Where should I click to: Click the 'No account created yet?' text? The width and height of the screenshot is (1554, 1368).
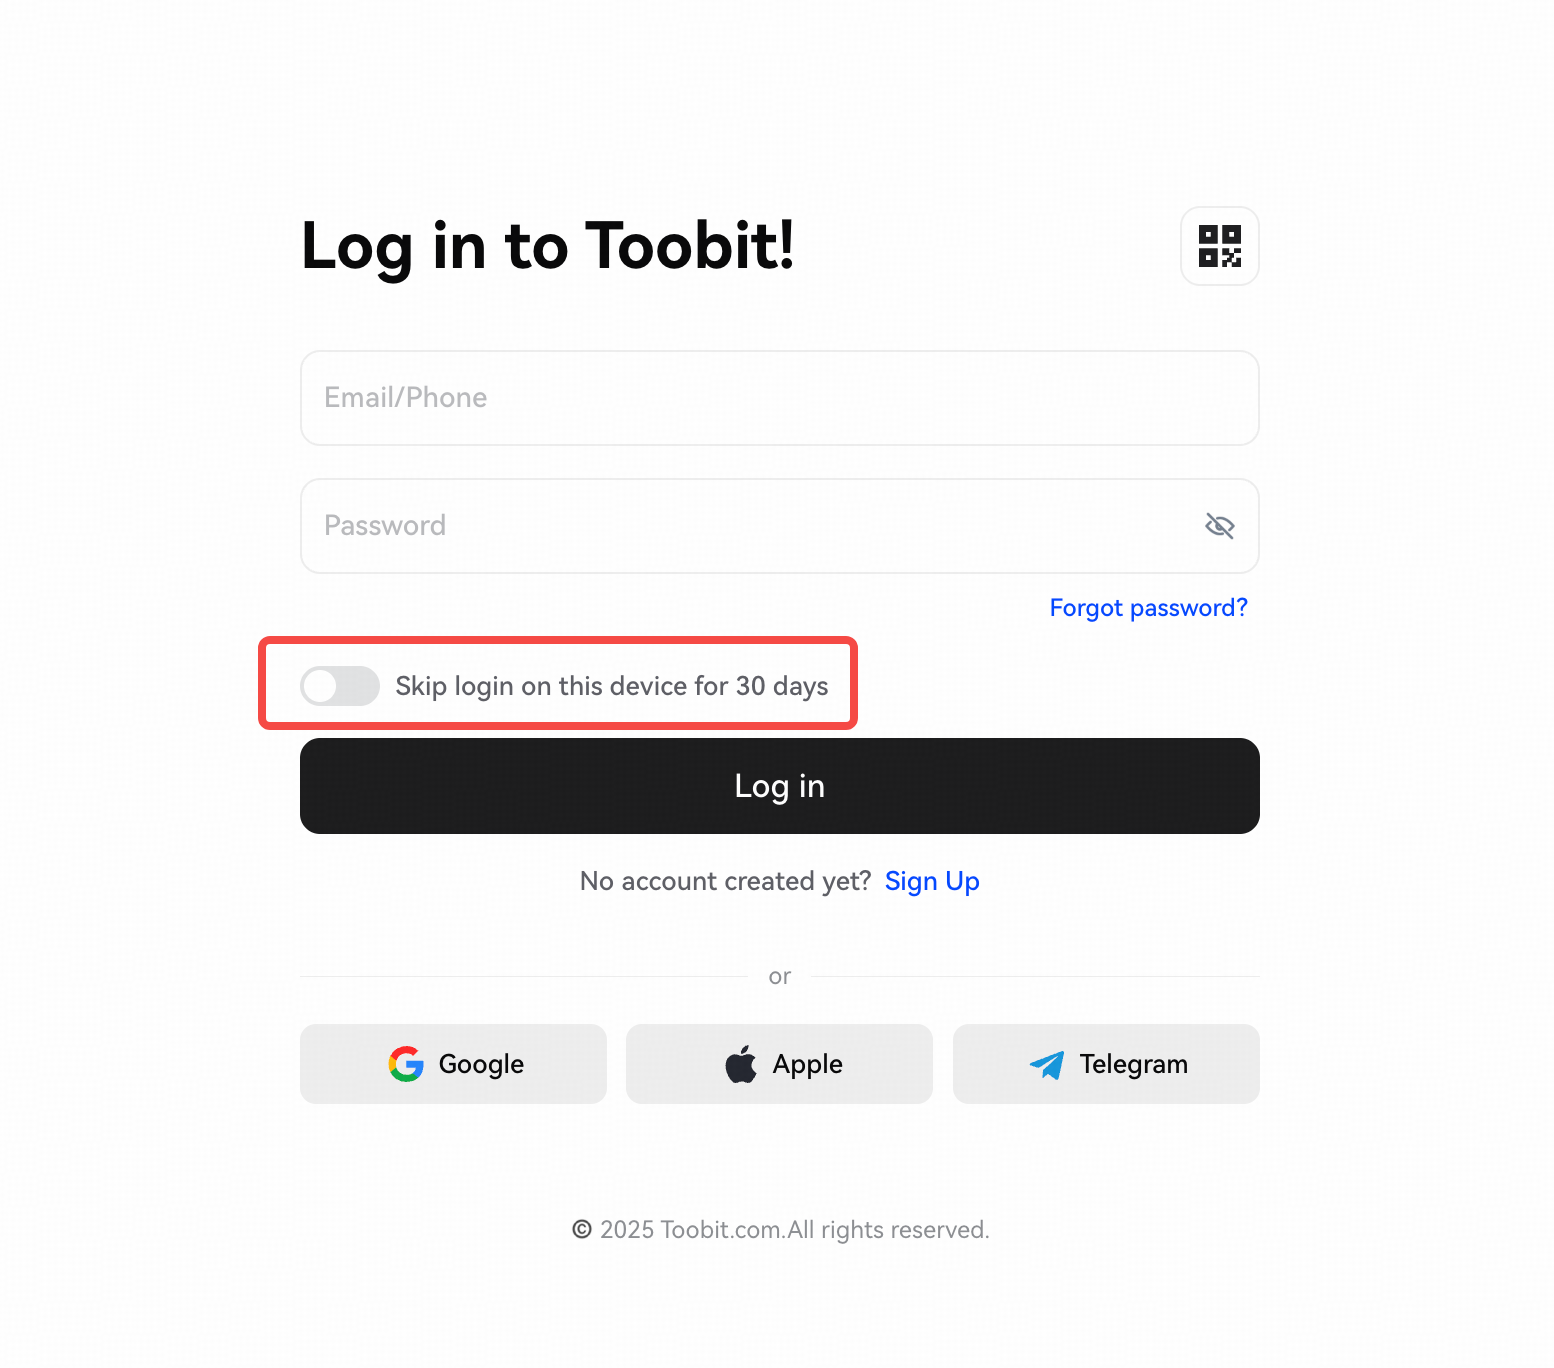(725, 881)
